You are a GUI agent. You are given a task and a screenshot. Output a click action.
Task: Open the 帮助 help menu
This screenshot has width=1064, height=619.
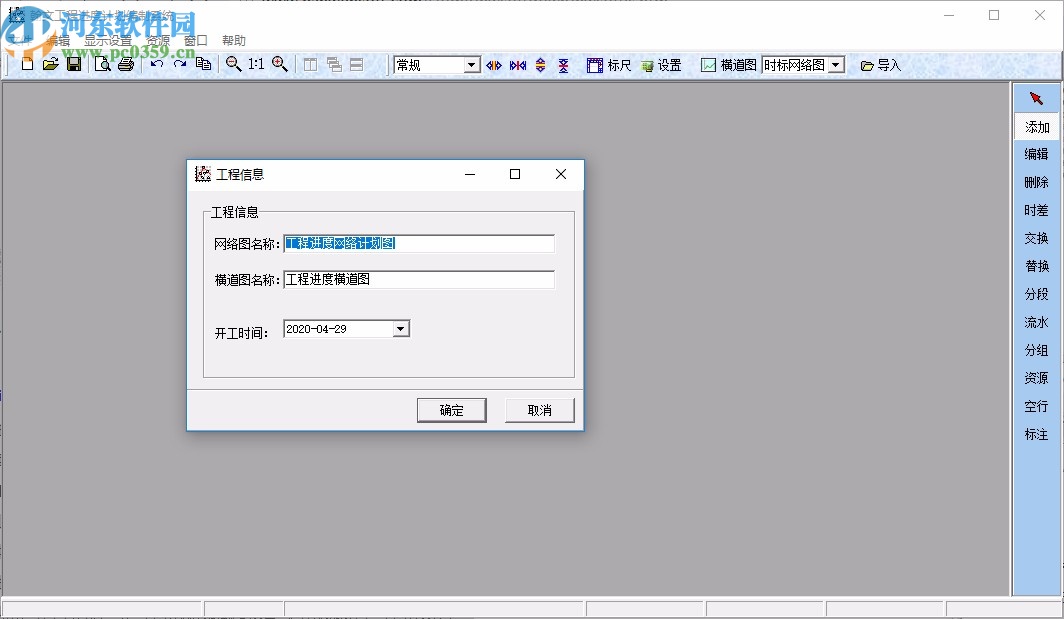(233, 40)
